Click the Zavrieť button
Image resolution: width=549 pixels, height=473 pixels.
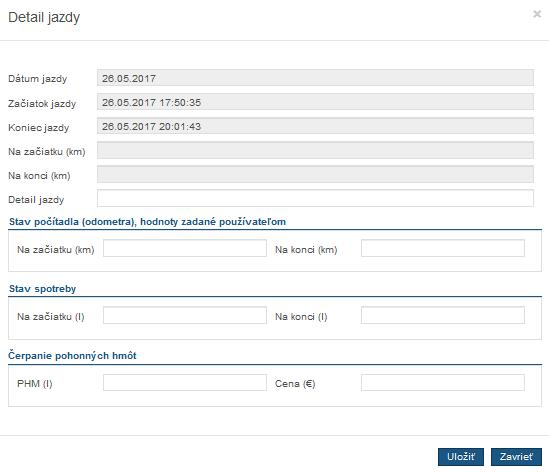point(516,457)
